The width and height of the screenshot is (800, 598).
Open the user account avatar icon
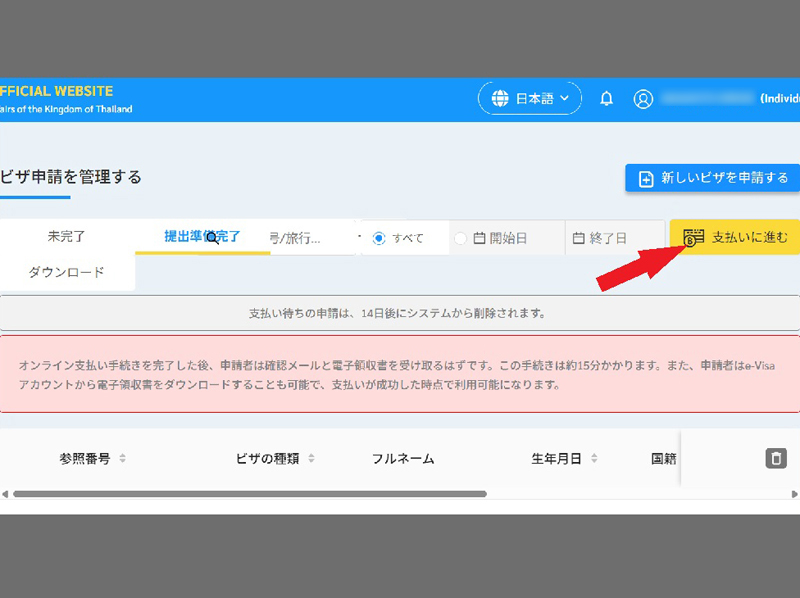(x=643, y=99)
